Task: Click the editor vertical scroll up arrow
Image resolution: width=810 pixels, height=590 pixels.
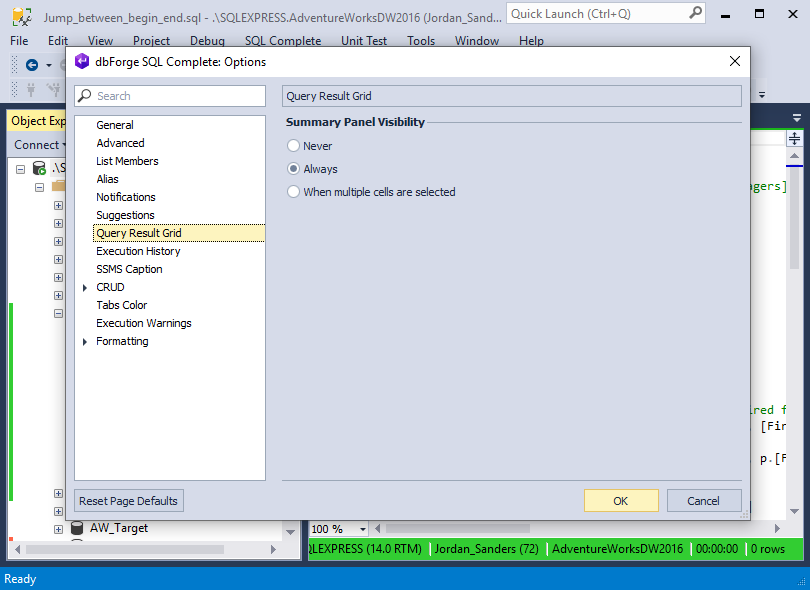Action: coord(795,156)
